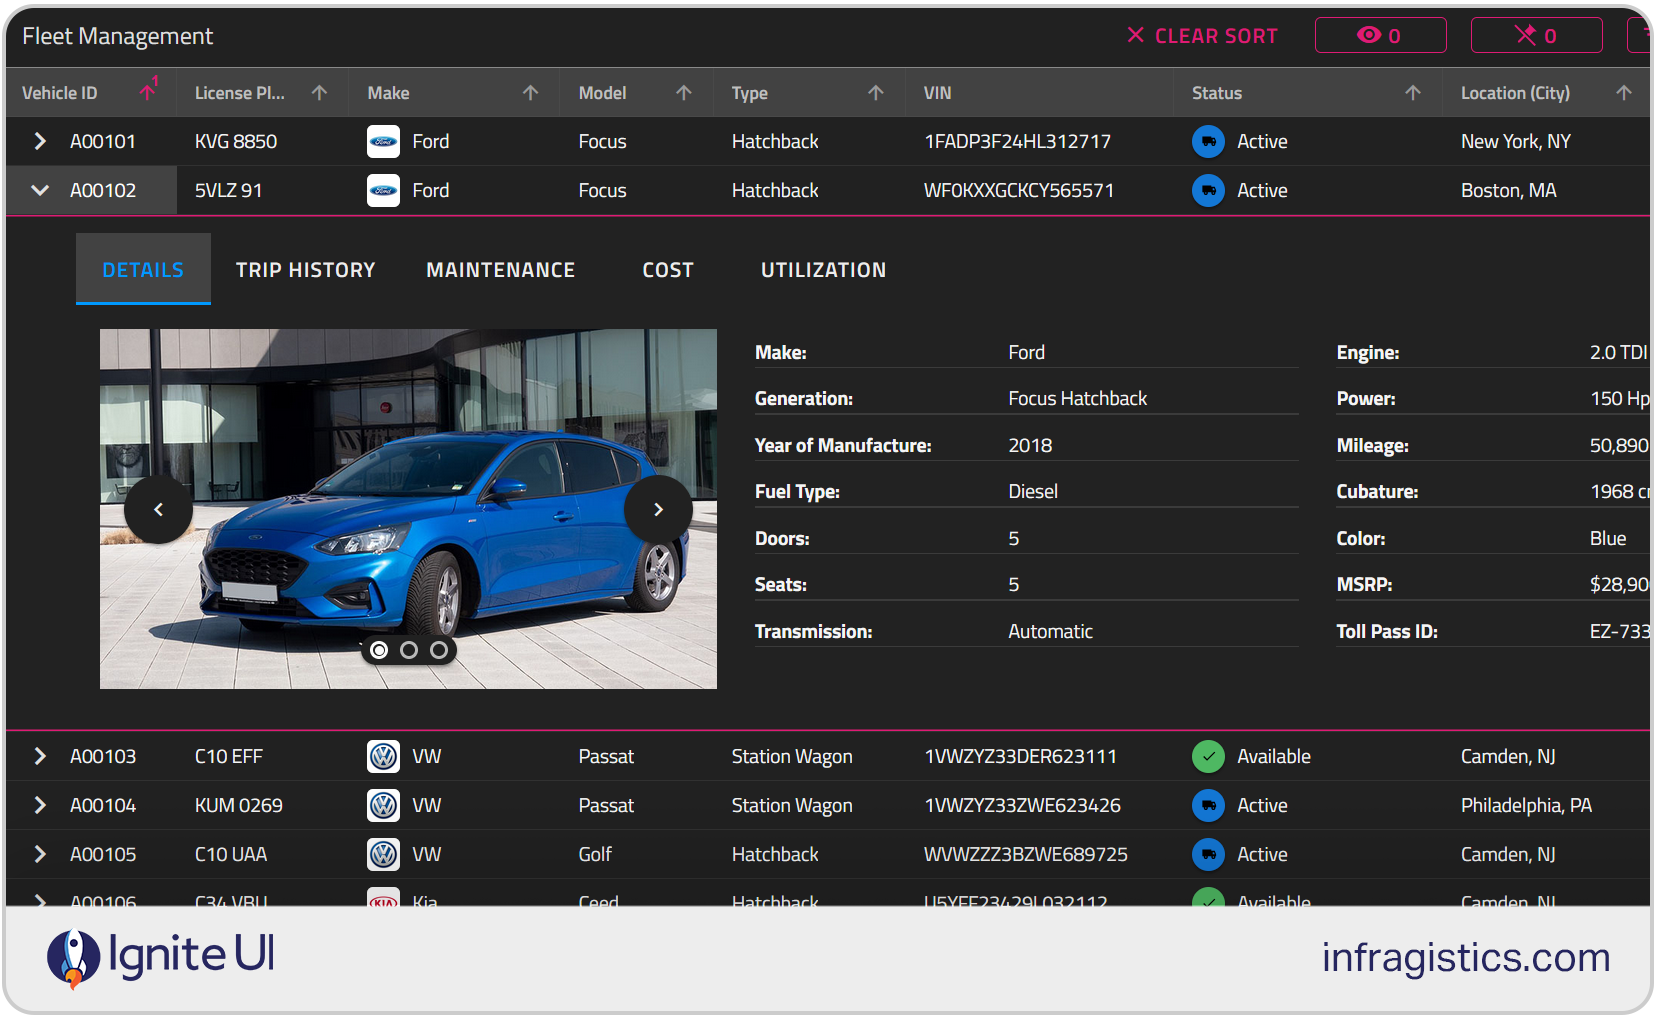Open the pinned columns pin button in the toolbar

[x=1537, y=35]
